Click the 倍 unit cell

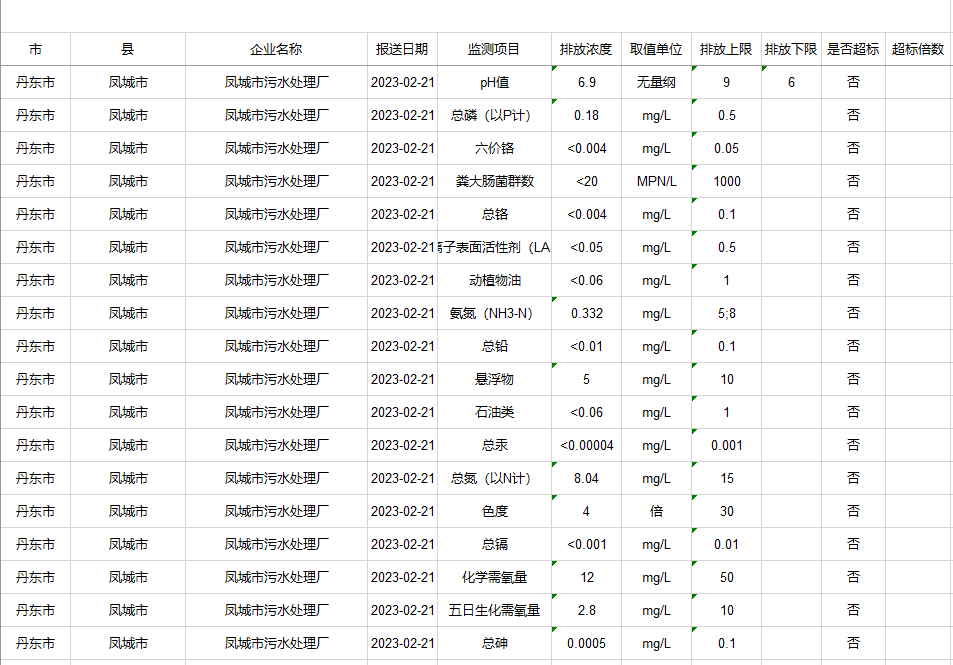tap(656, 511)
